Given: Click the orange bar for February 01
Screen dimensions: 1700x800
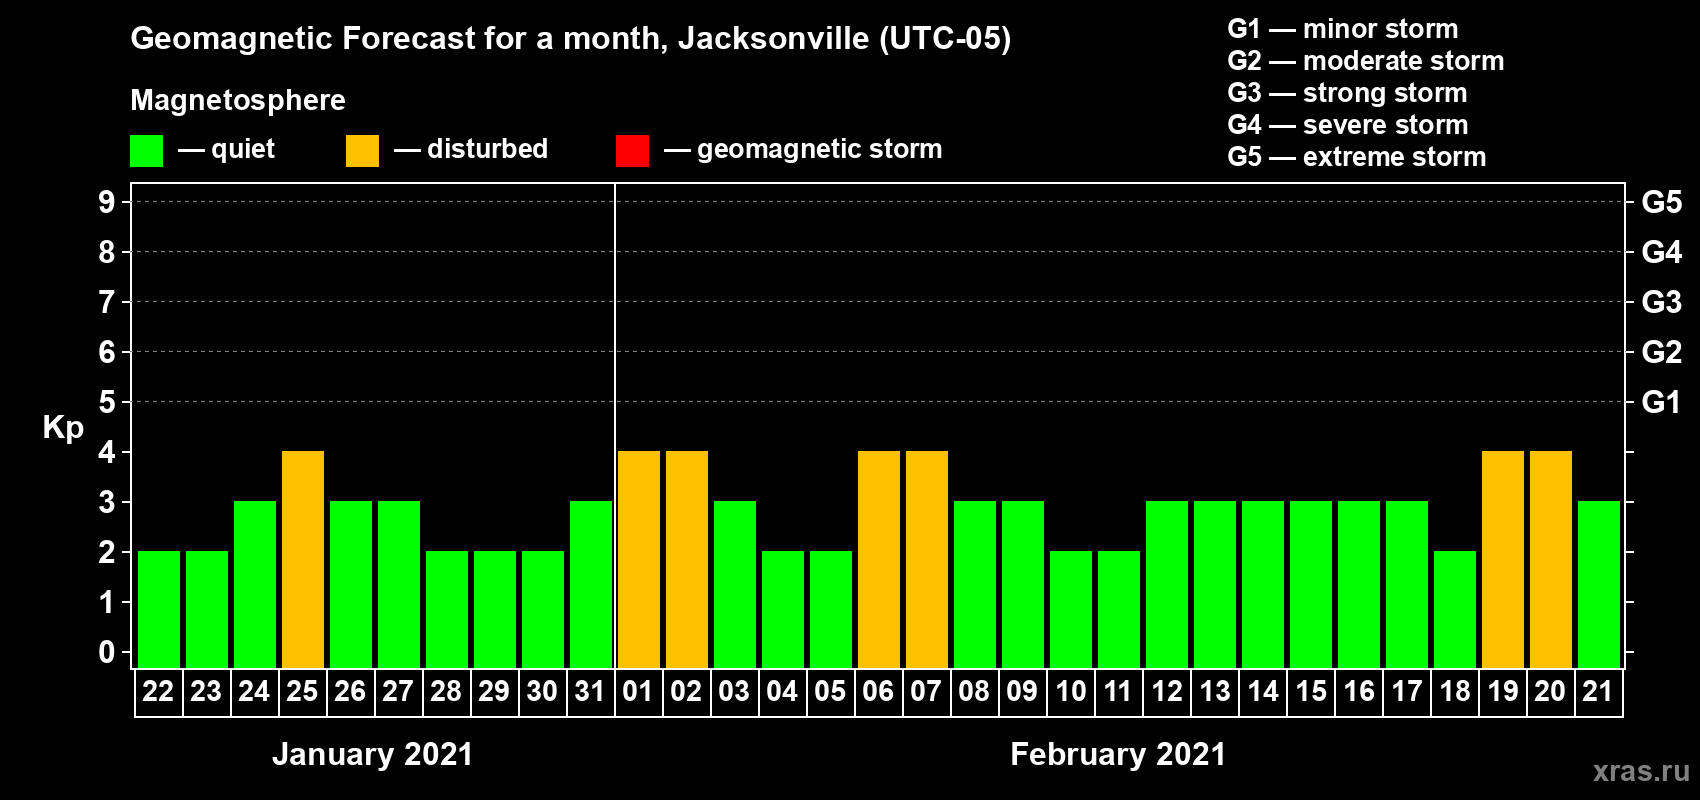Looking at the screenshot, I should [x=639, y=559].
